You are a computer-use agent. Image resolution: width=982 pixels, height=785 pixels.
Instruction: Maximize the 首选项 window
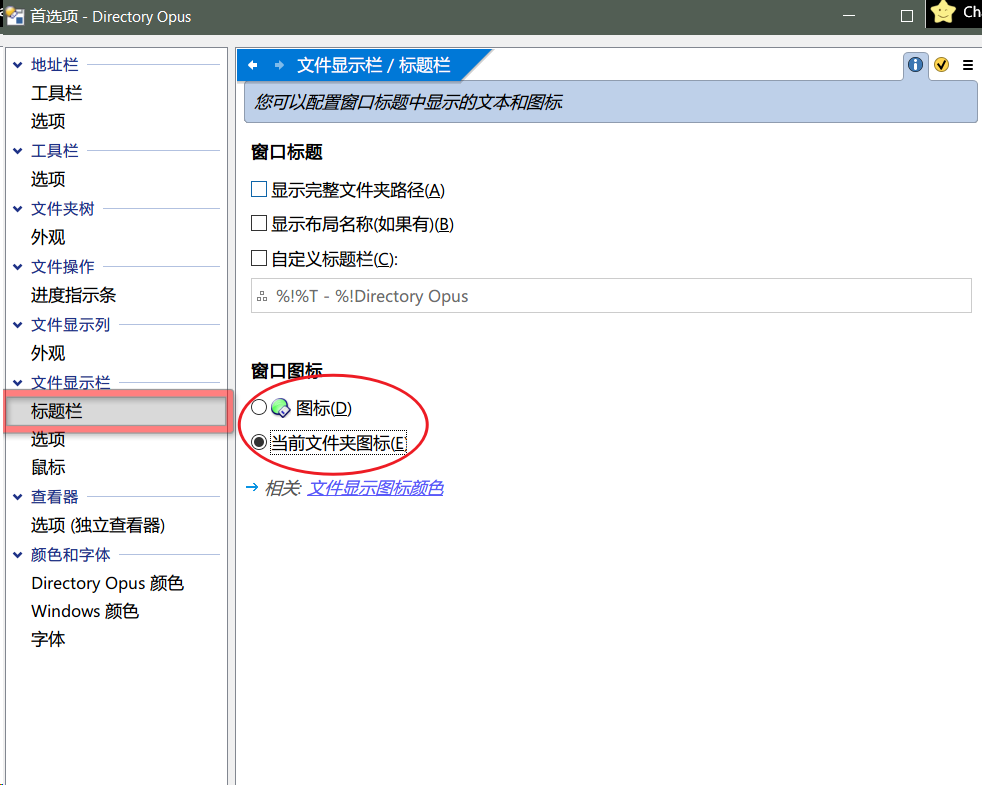click(907, 16)
